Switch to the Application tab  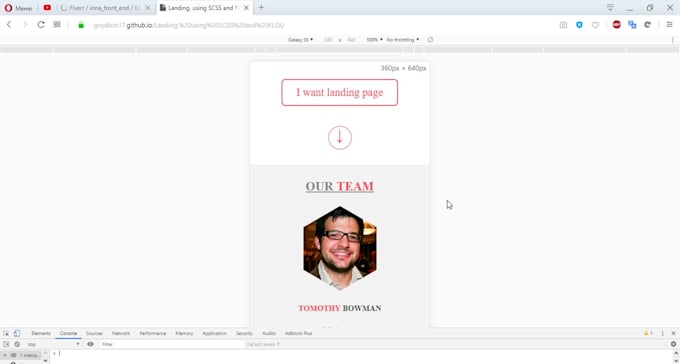214,333
